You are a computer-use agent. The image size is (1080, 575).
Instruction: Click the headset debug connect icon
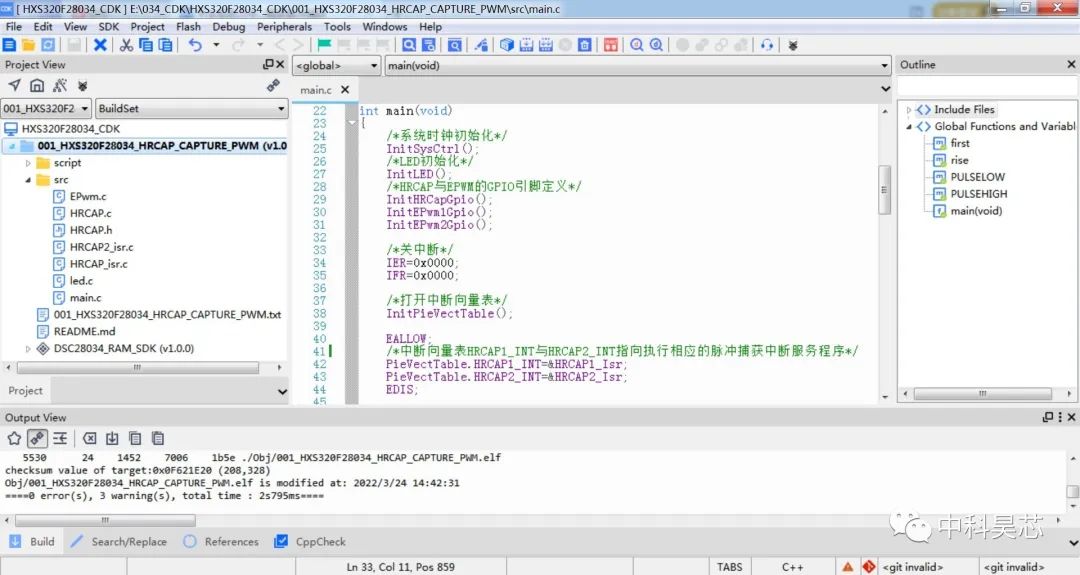click(x=767, y=45)
